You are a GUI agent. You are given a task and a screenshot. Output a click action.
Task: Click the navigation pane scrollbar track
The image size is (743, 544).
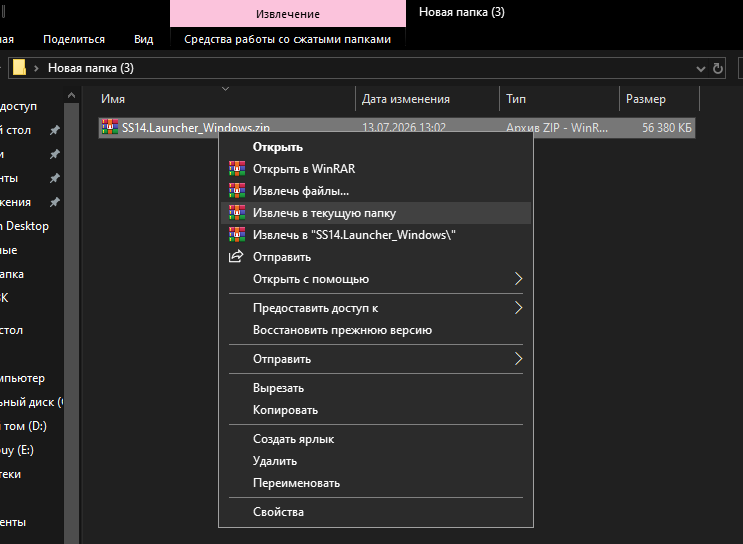(x=71, y=322)
